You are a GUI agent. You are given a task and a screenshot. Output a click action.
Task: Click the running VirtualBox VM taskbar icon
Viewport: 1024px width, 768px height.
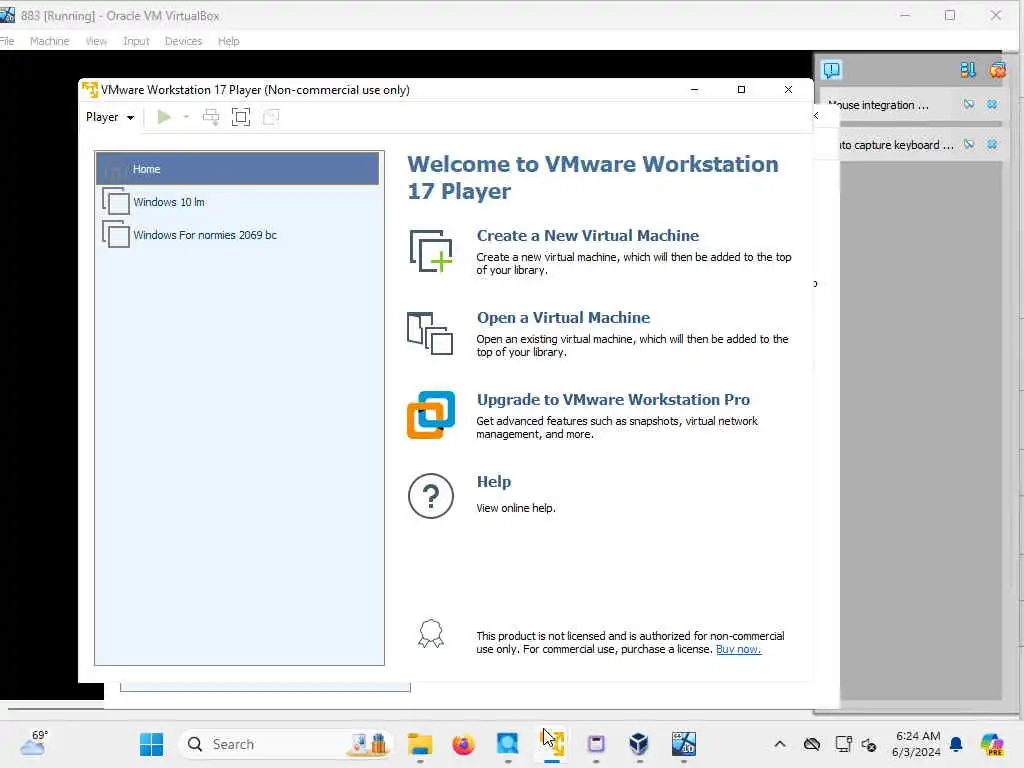coord(684,744)
